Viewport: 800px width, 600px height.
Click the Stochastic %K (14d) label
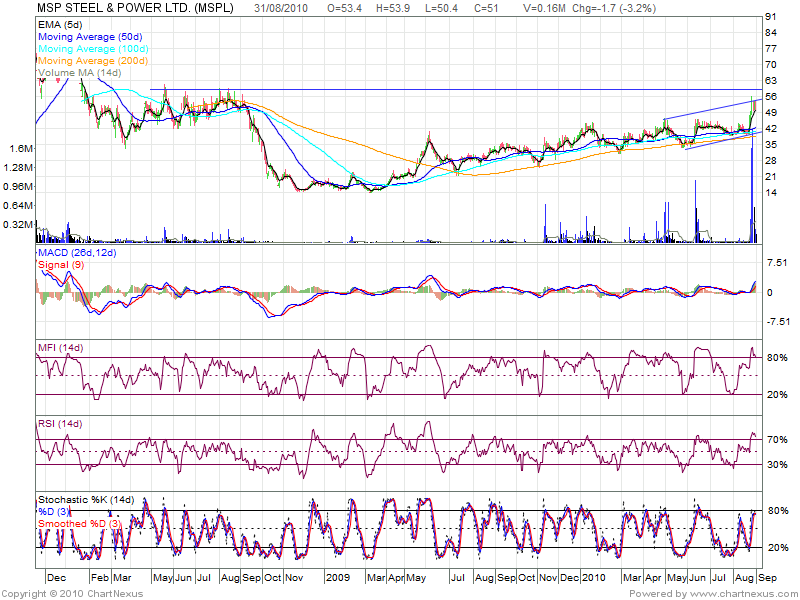tap(85, 498)
